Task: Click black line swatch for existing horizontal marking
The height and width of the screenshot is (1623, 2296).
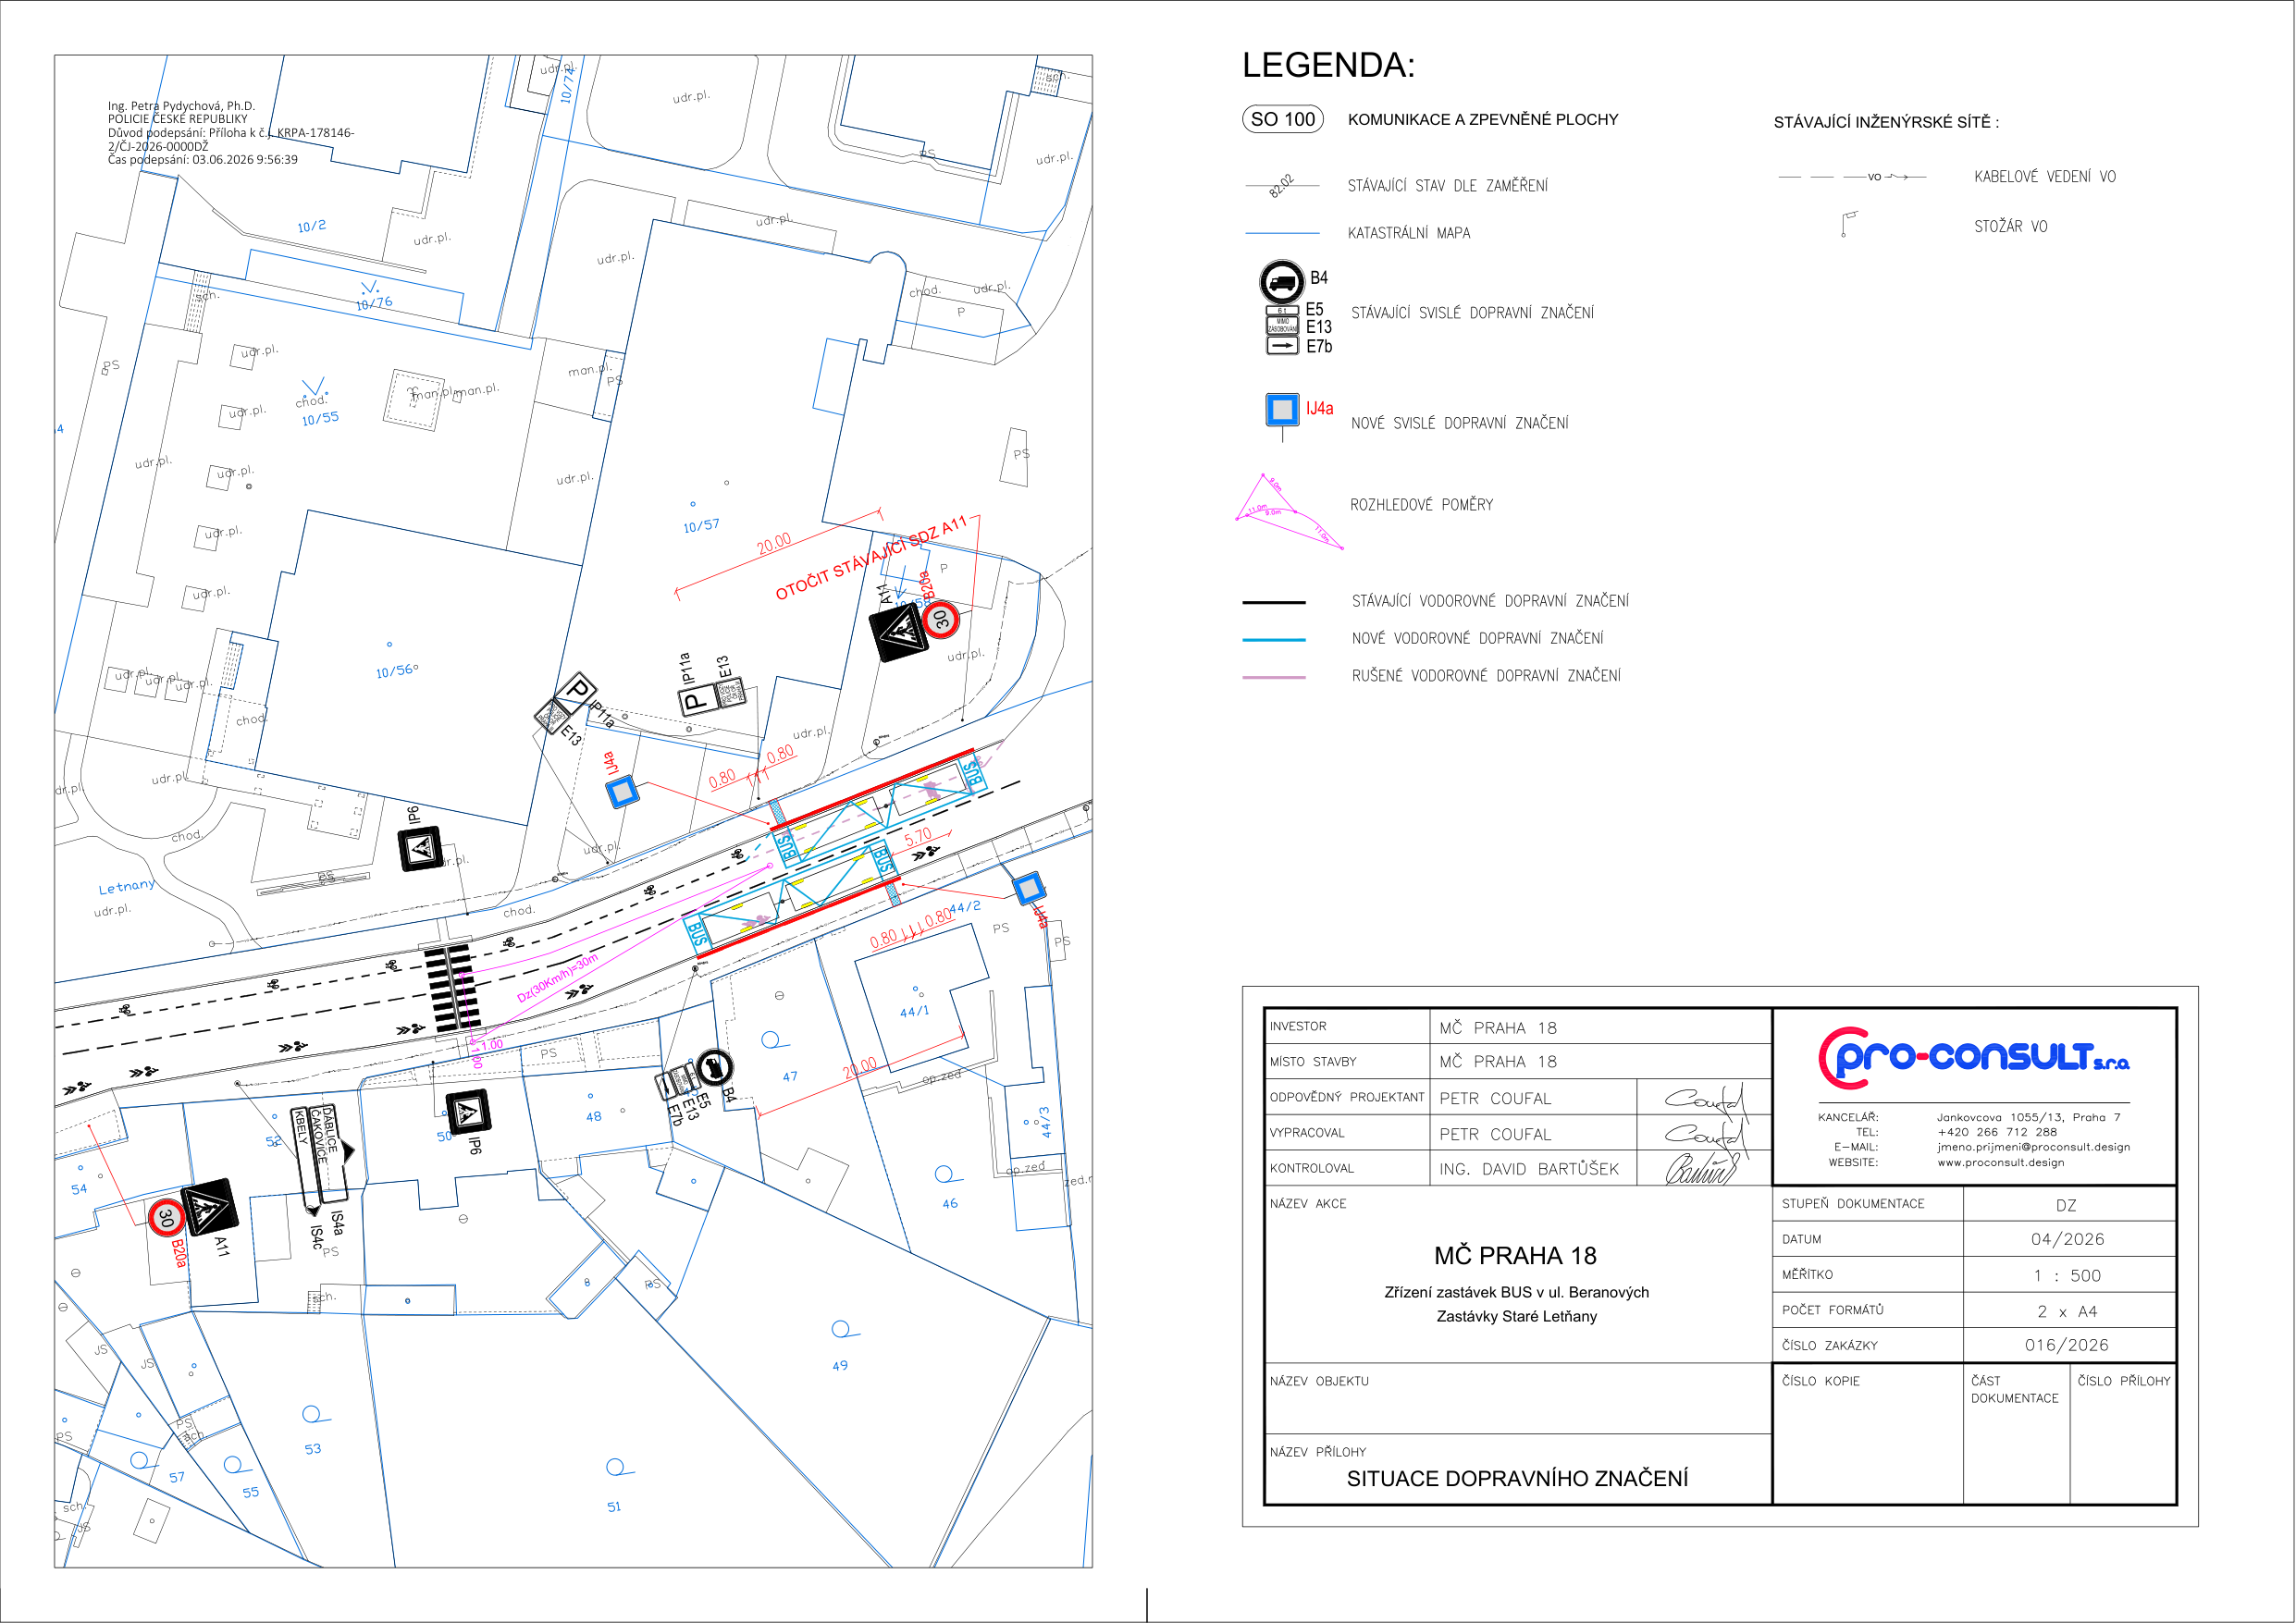Action: (1274, 602)
